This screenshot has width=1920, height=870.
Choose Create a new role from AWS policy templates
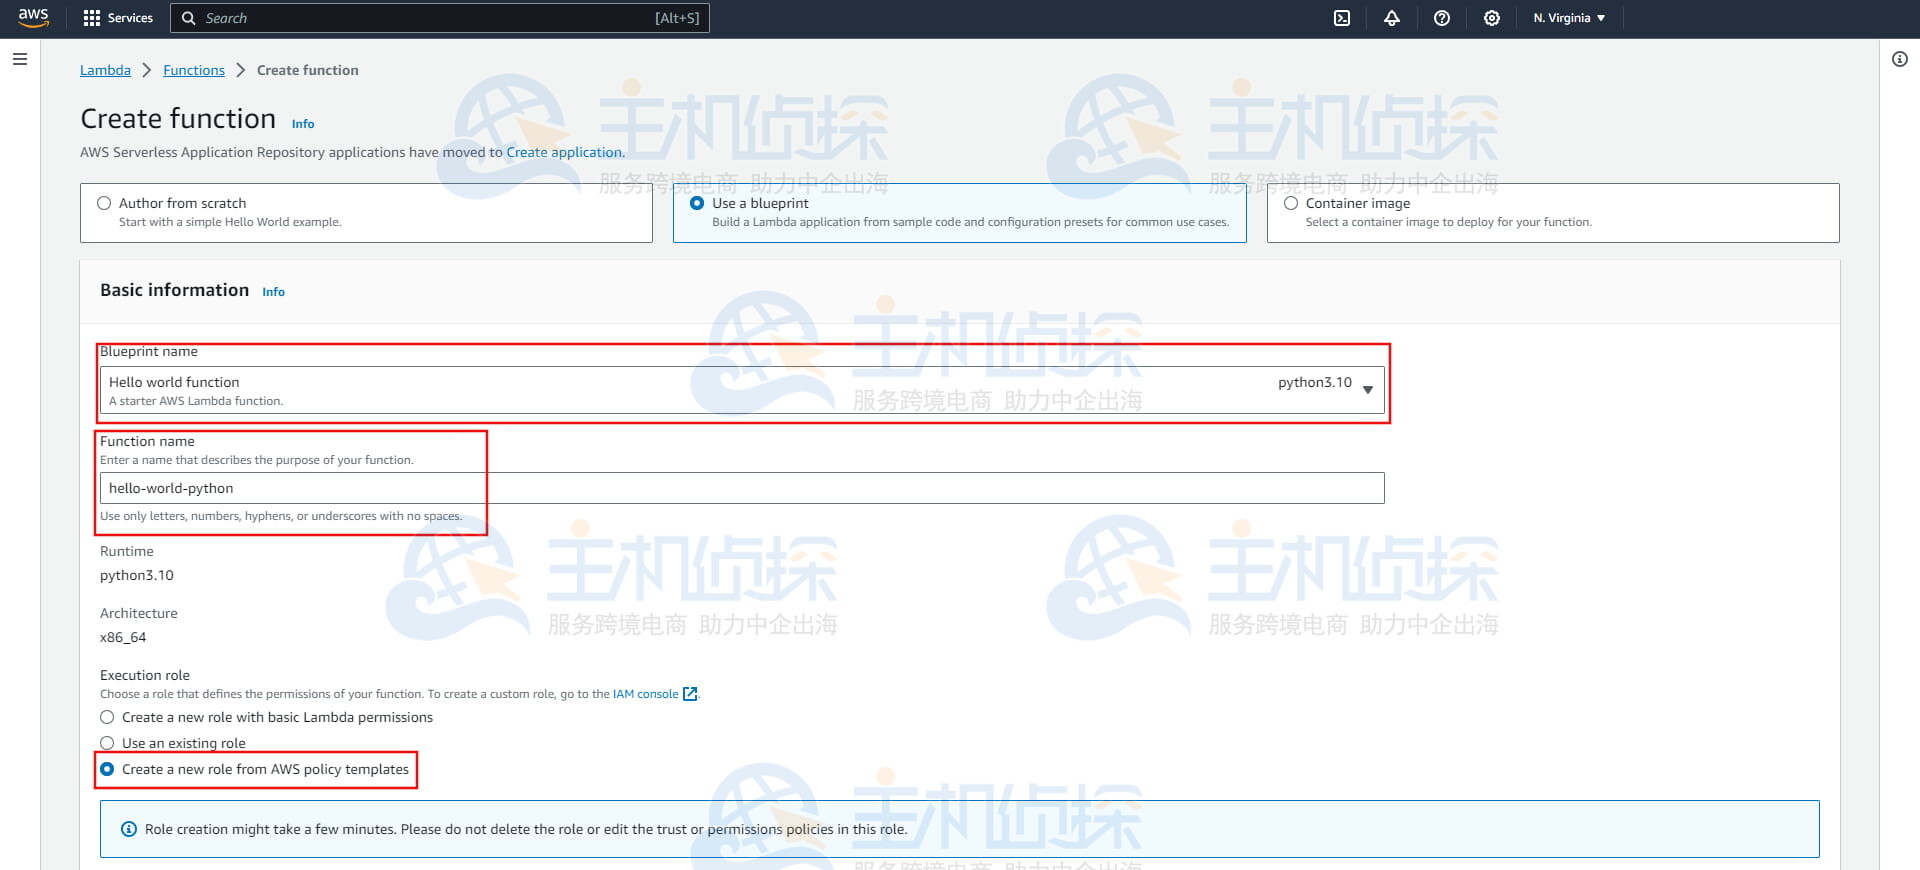pos(107,769)
